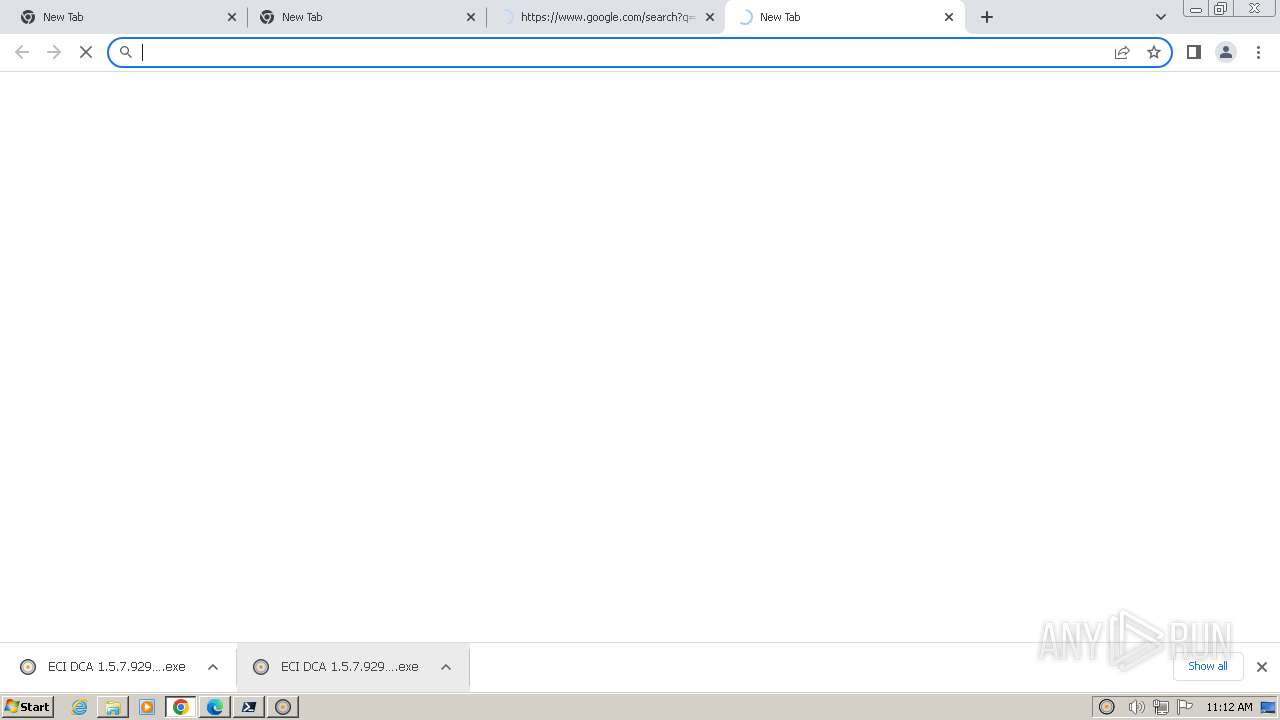1280x720 pixels.
Task: Open the ECI DCA installer taskbar icon
Action: click(283, 707)
